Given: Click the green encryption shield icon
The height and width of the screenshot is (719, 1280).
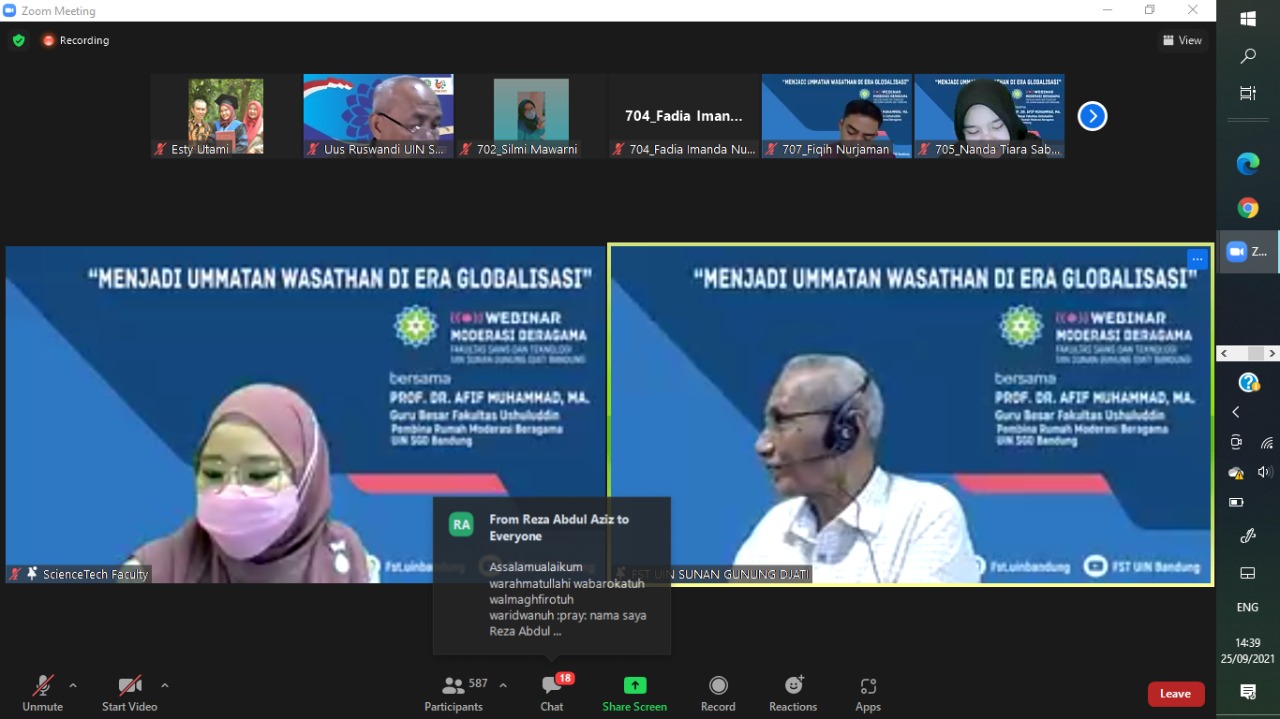Looking at the screenshot, I should [x=18, y=40].
